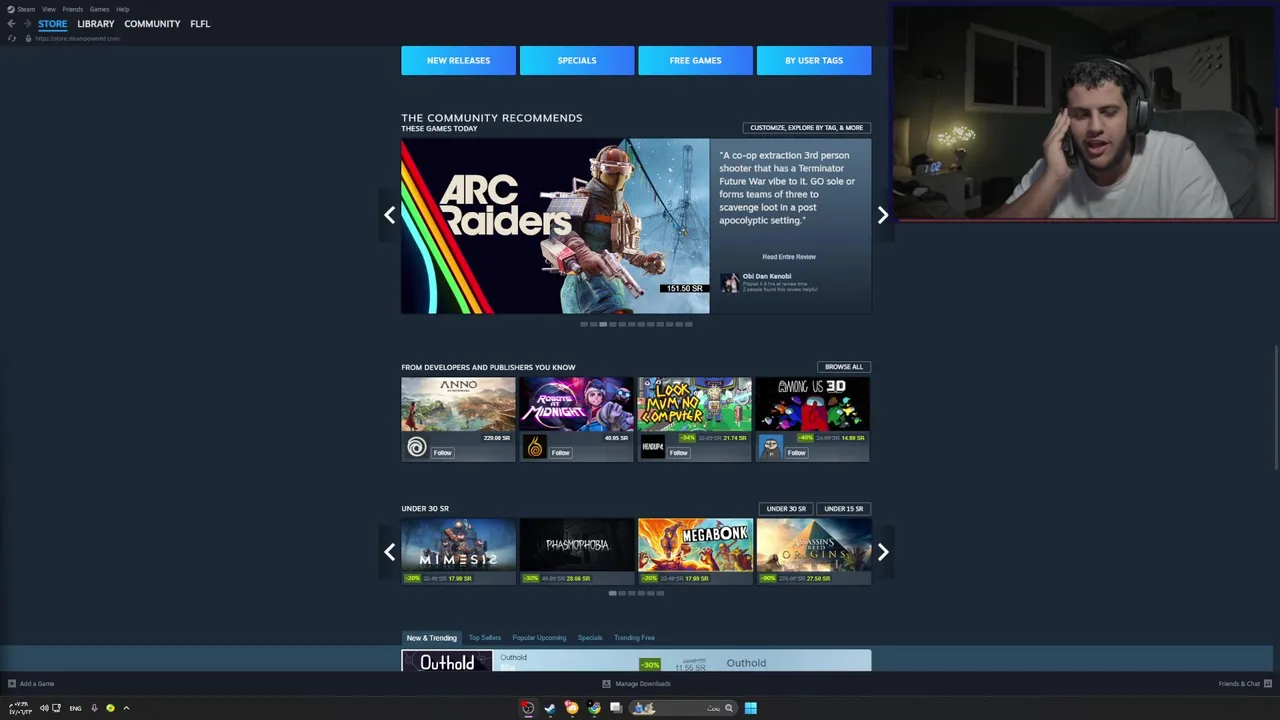This screenshot has width=1280, height=720.
Task: Open the Steam icon in the taskbar
Action: click(550, 708)
